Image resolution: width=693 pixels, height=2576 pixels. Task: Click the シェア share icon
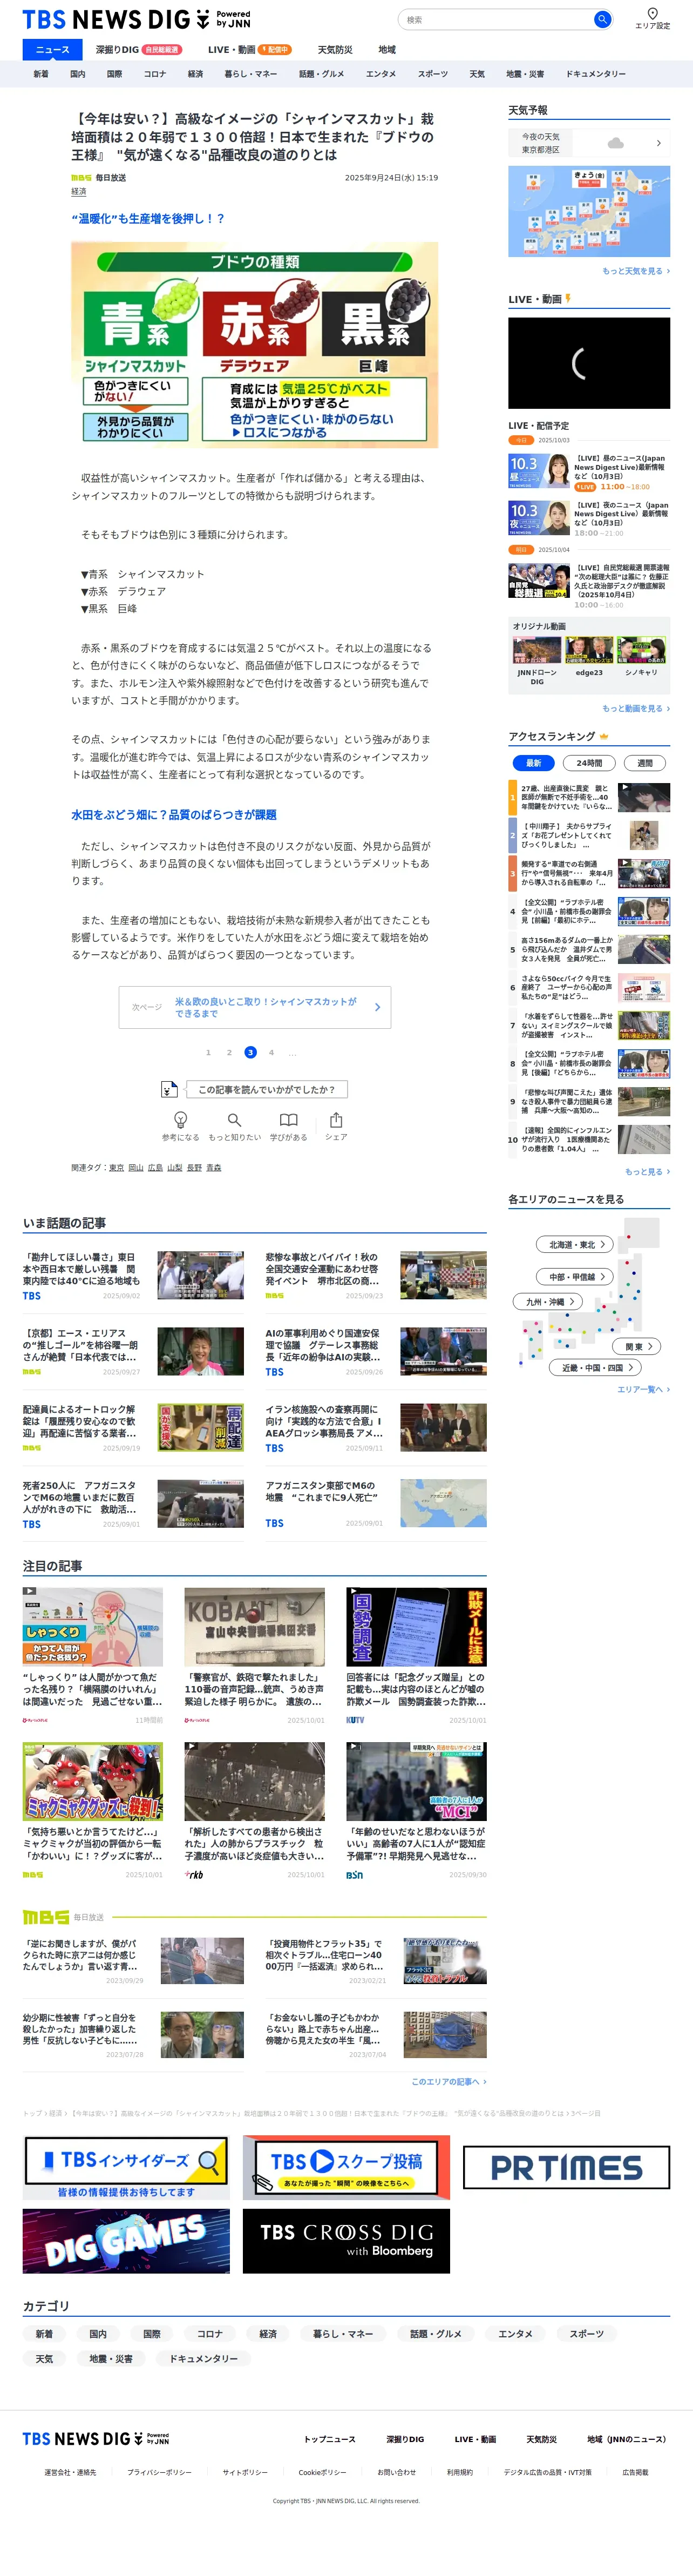coord(336,1119)
